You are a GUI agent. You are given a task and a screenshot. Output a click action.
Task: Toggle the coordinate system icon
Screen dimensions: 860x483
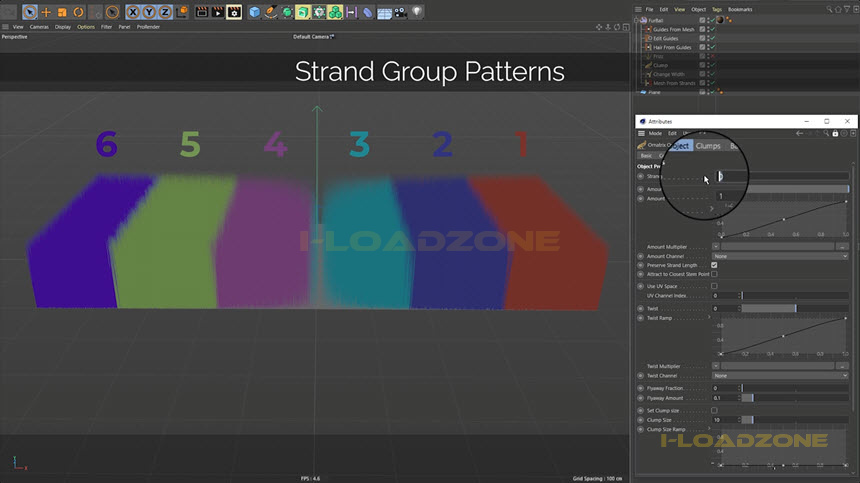click(182, 12)
